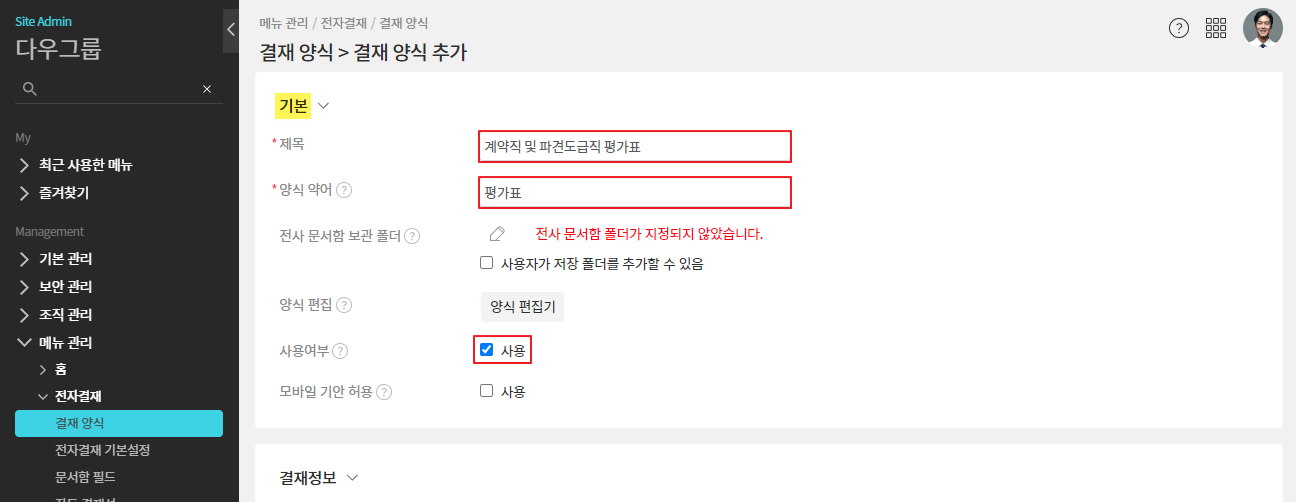Enable 사용자가 저장 폴더를 추가할 수 있음

(x=487, y=264)
